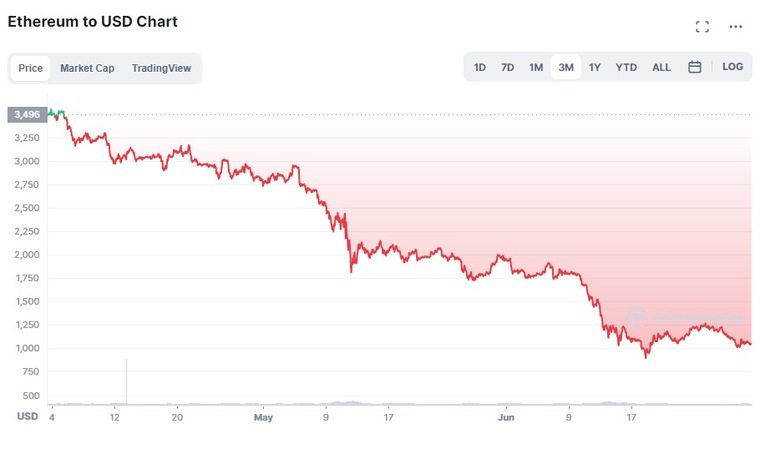Click the May label on the date axis
Viewport: 760px width, 449px height.
pos(263,417)
